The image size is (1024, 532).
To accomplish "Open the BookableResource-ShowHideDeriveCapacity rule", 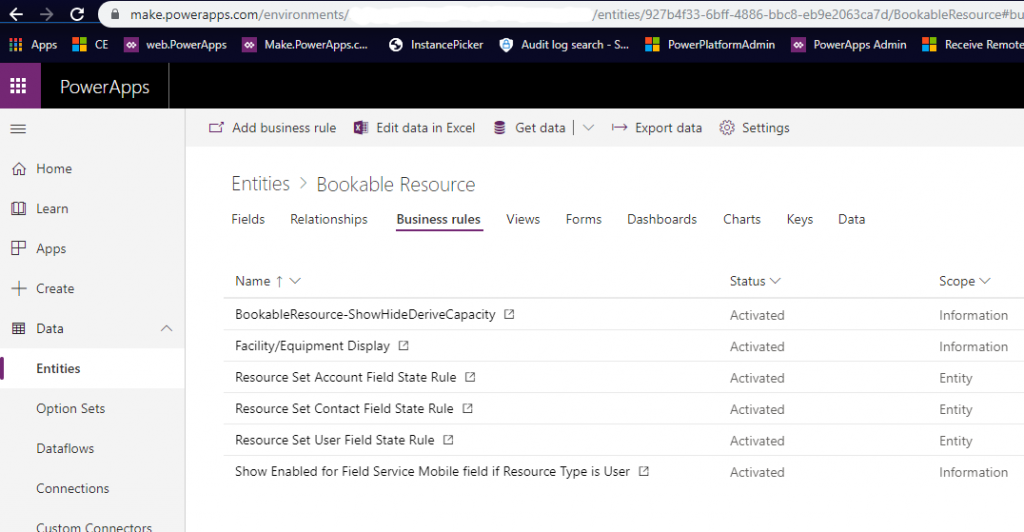I will (365, 314).
